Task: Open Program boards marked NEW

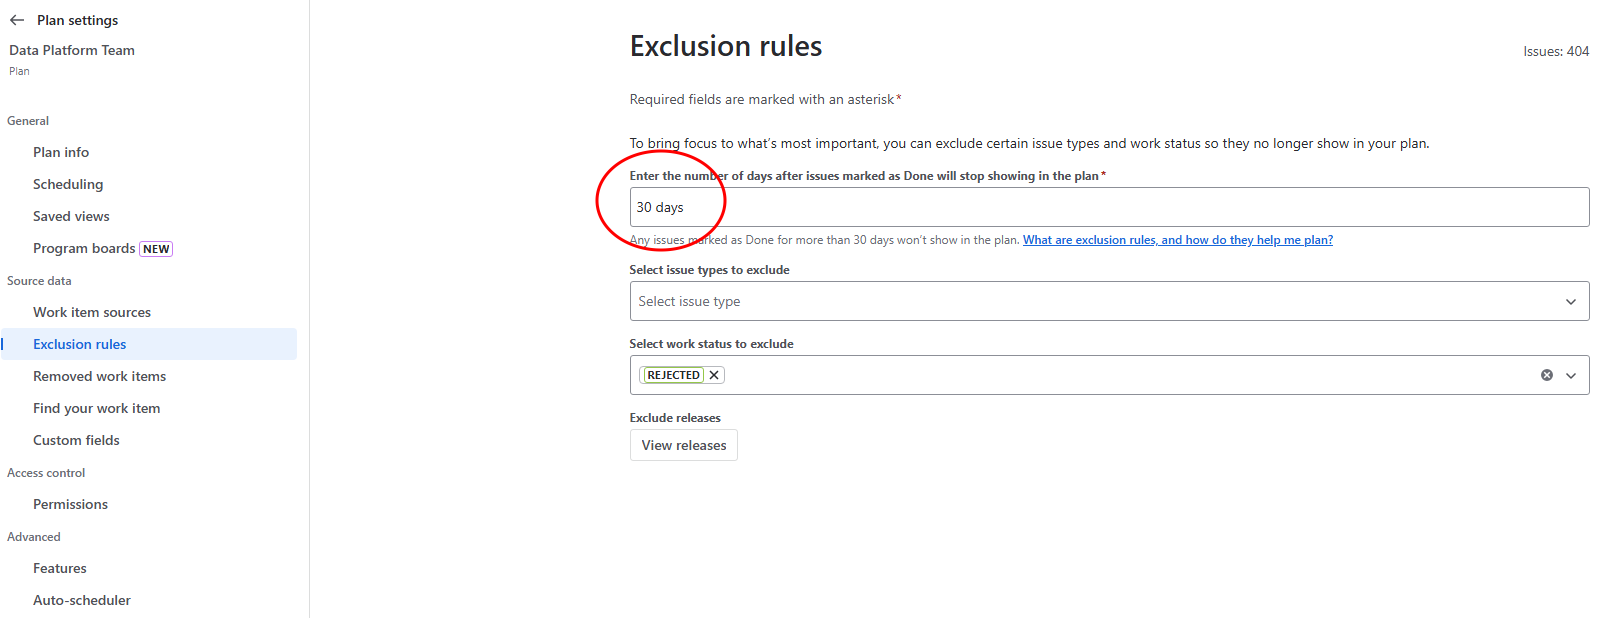Action: tap(84, 247)
